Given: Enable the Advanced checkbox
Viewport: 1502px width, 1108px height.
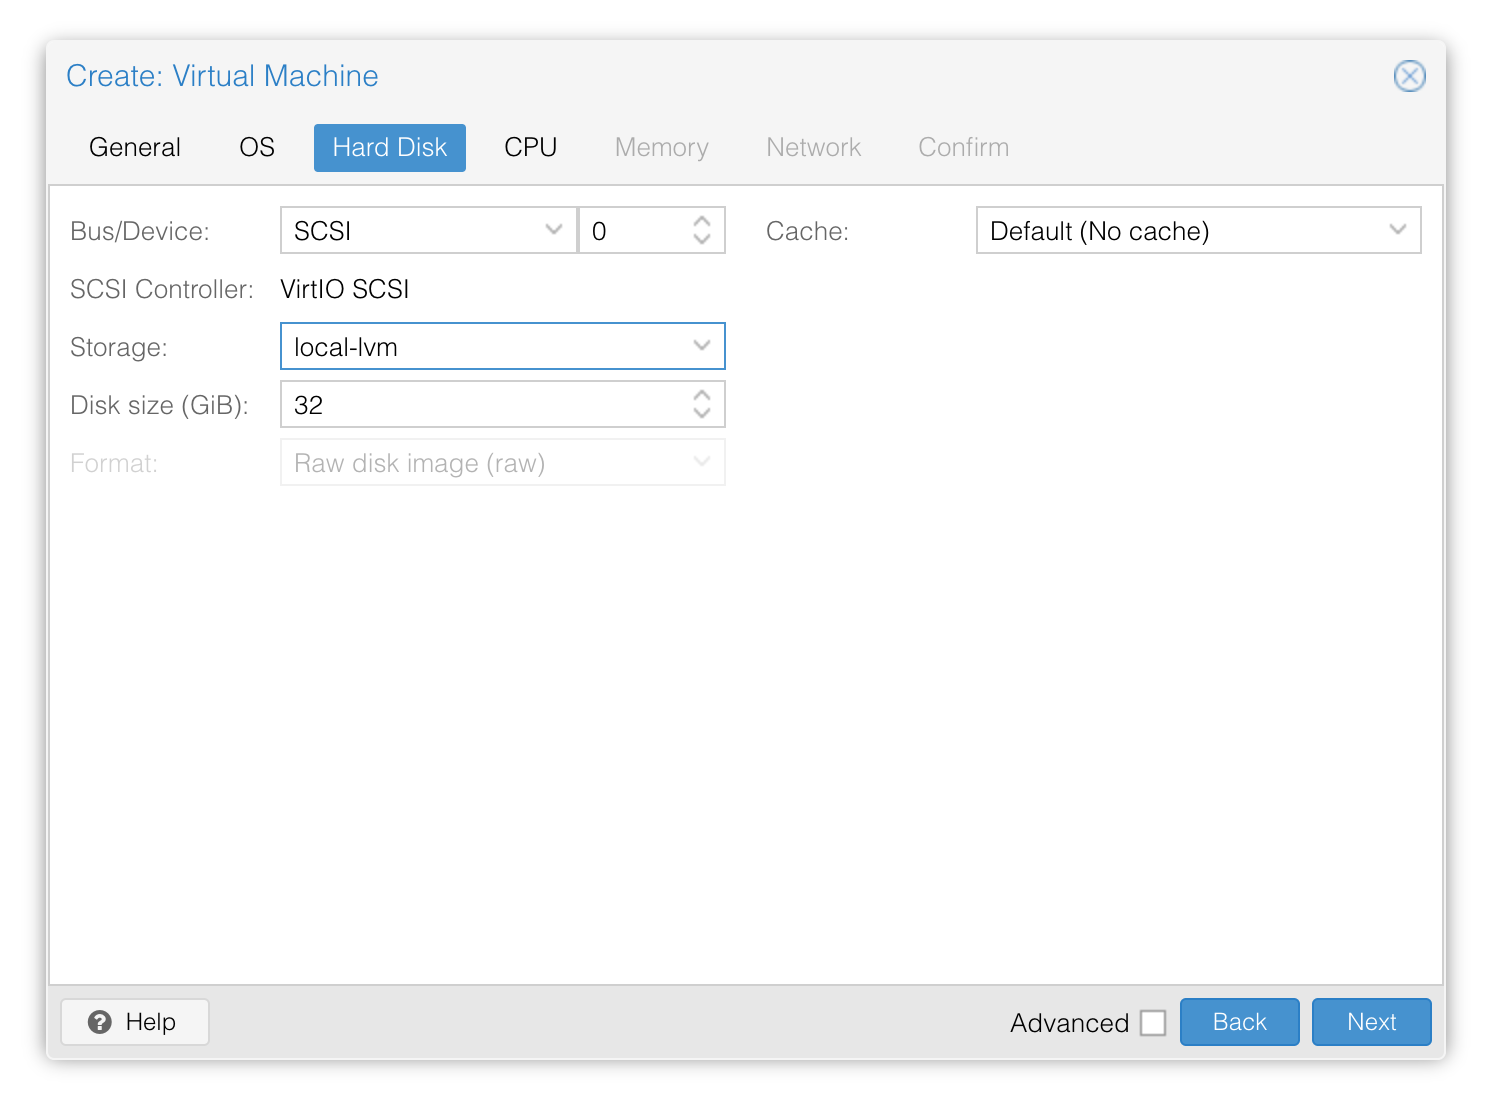Looking at the screenshot, I should tap(1153, 1023).
